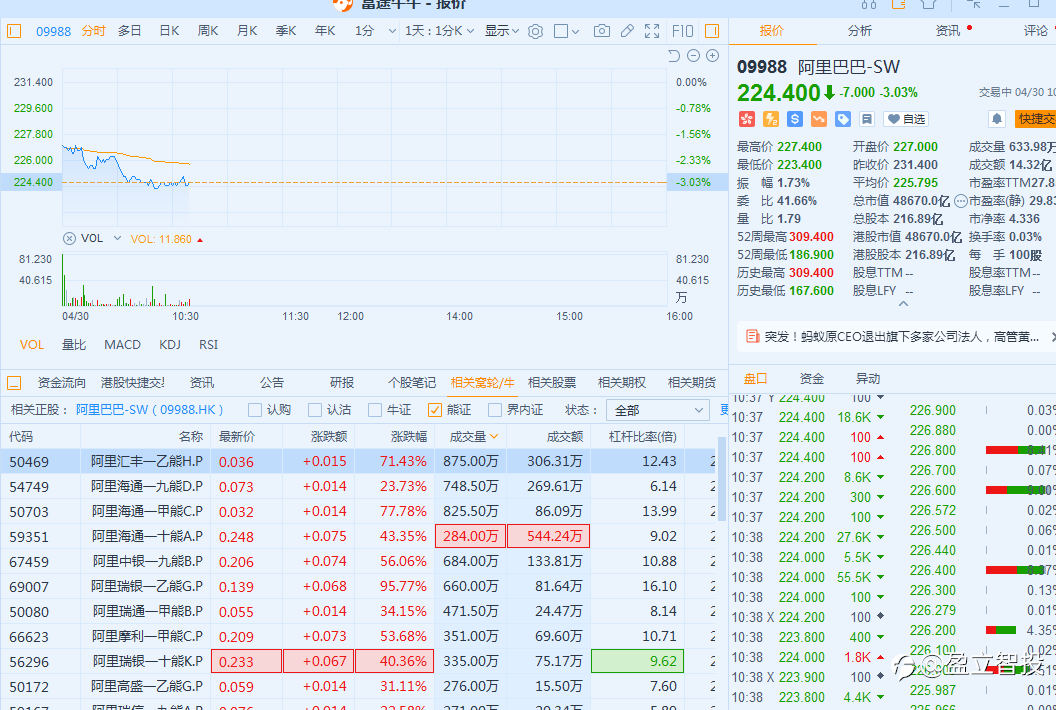Expand the 显示 display dropdown
Viewport: 1056px width, 710px height.
(502, 31)
